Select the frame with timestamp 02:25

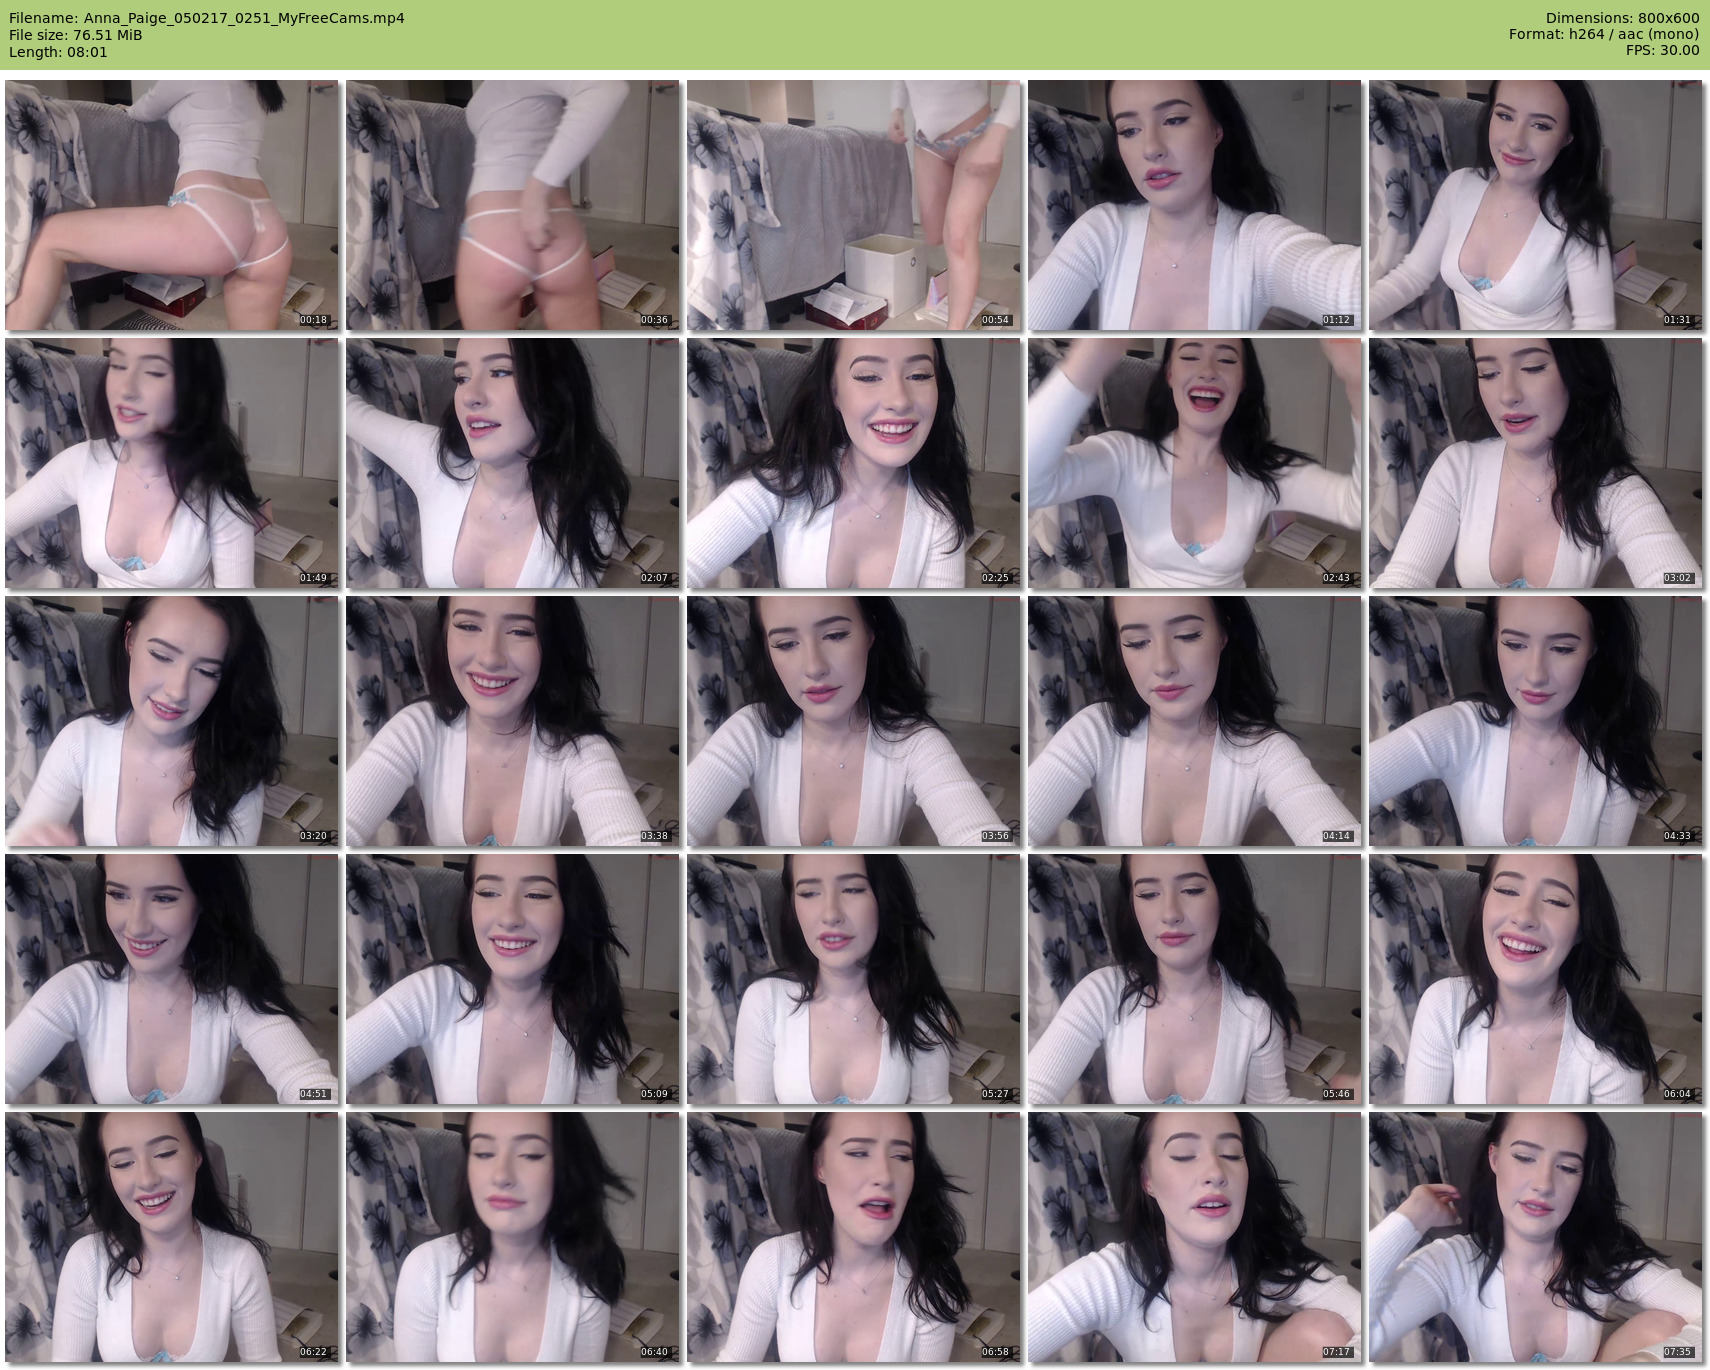pyautogui.click(x=854, y=463)
